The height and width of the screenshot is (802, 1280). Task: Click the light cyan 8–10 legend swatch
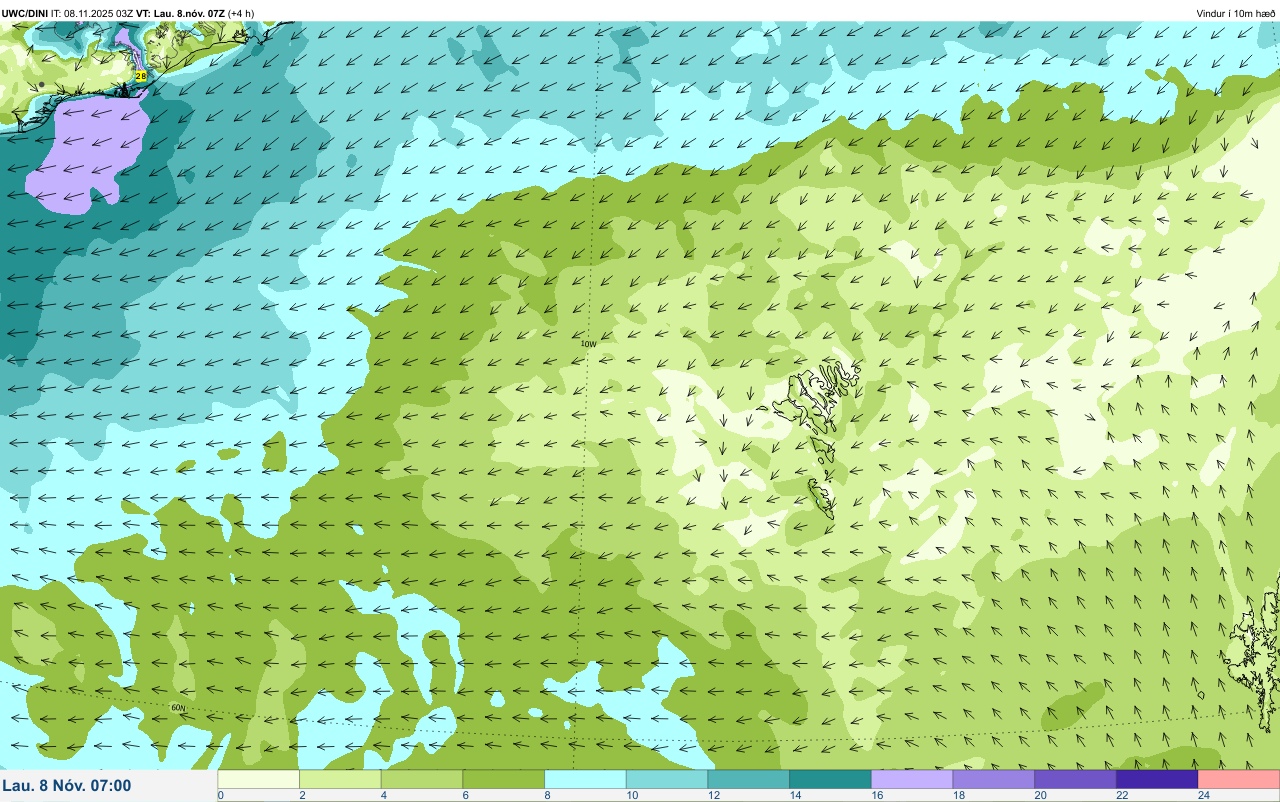pos(585,778)
